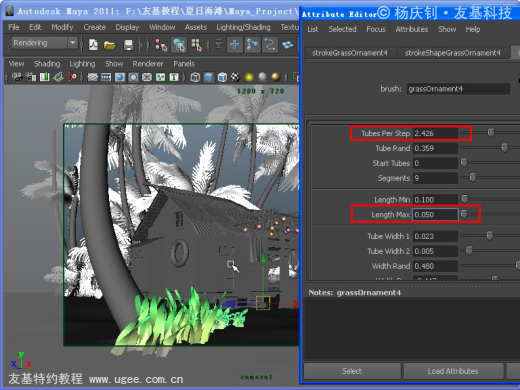Click the camera Bookmarks icon
Viewport: 520px width, 390px height.
(45, 77)
